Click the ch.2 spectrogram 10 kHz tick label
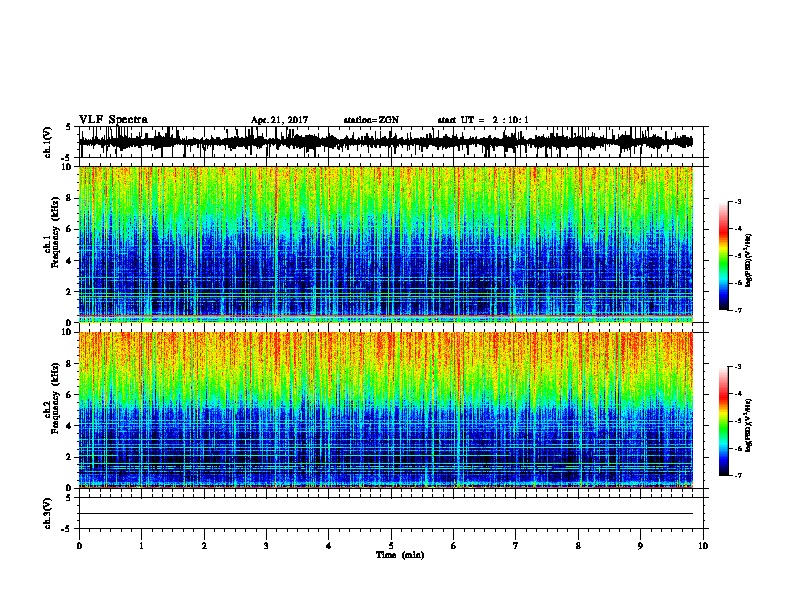Image resolution: width=792 pixels, height=612 pixels. click(x=68, y=332)
